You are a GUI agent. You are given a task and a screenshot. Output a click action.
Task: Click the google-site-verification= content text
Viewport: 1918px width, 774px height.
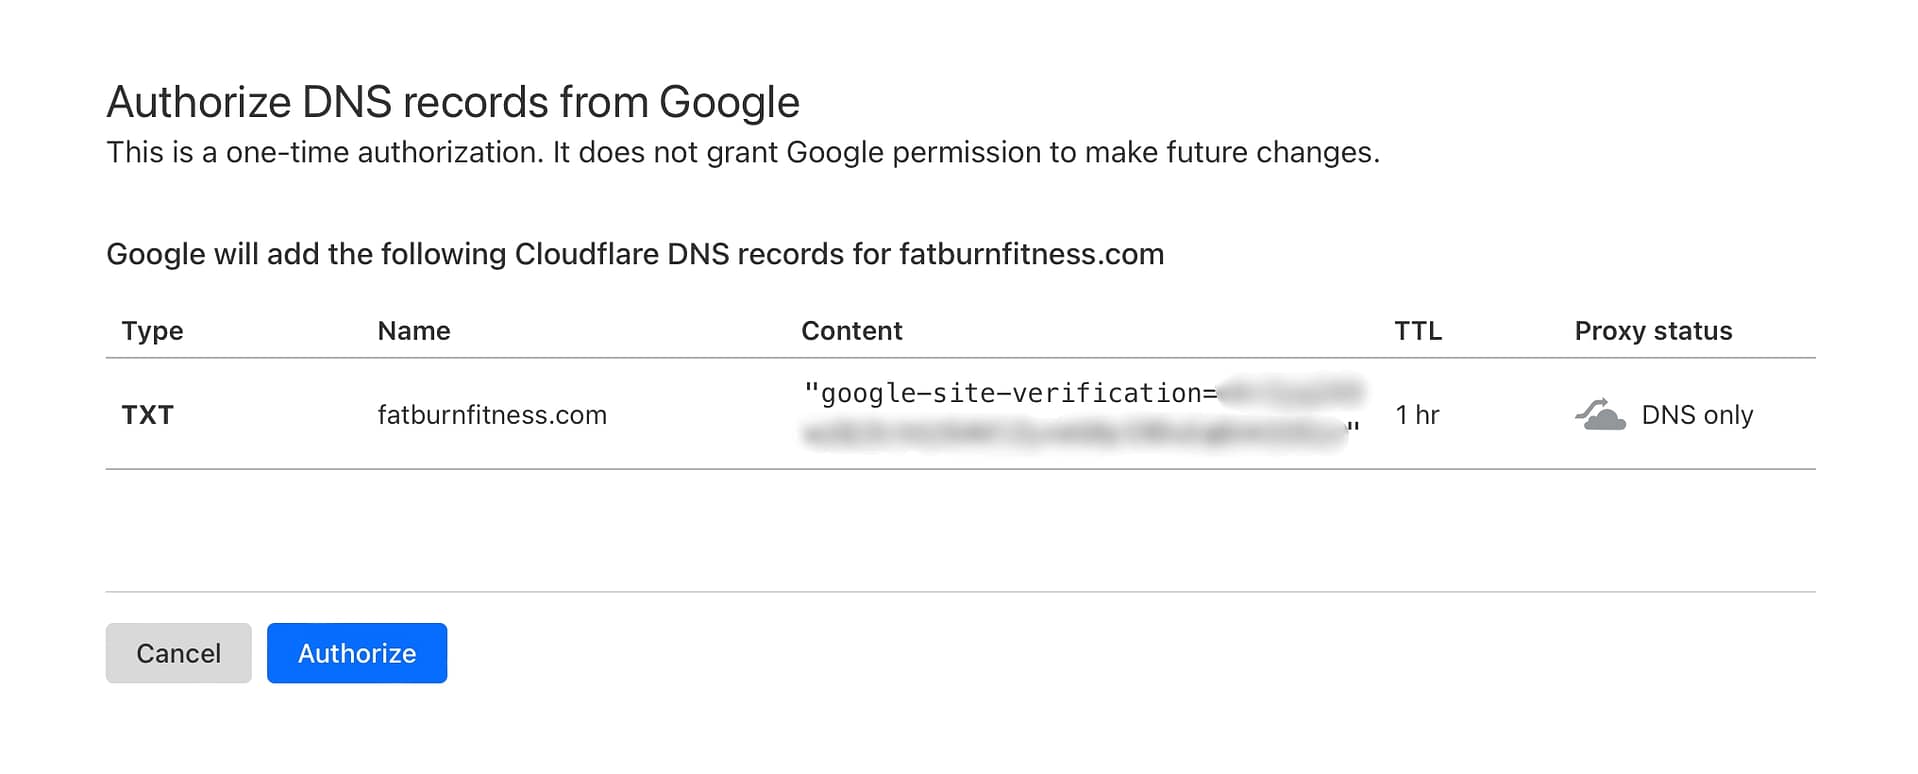click(1010, 393)
